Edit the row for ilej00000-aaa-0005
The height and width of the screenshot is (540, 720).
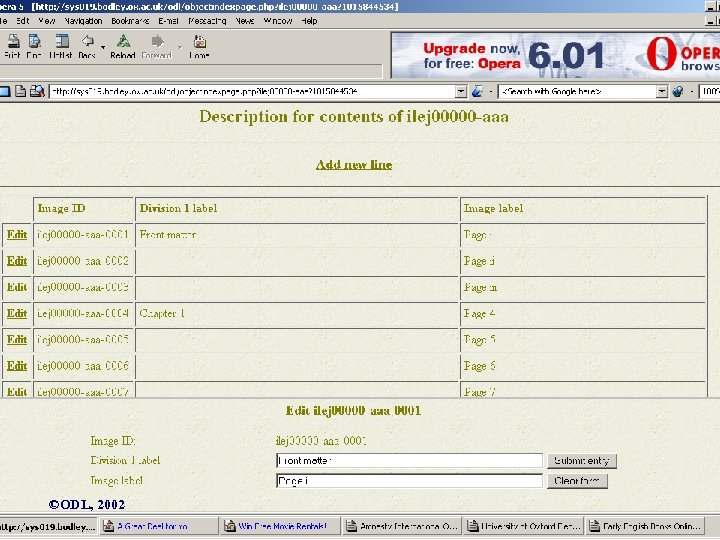tap(17, 339)
